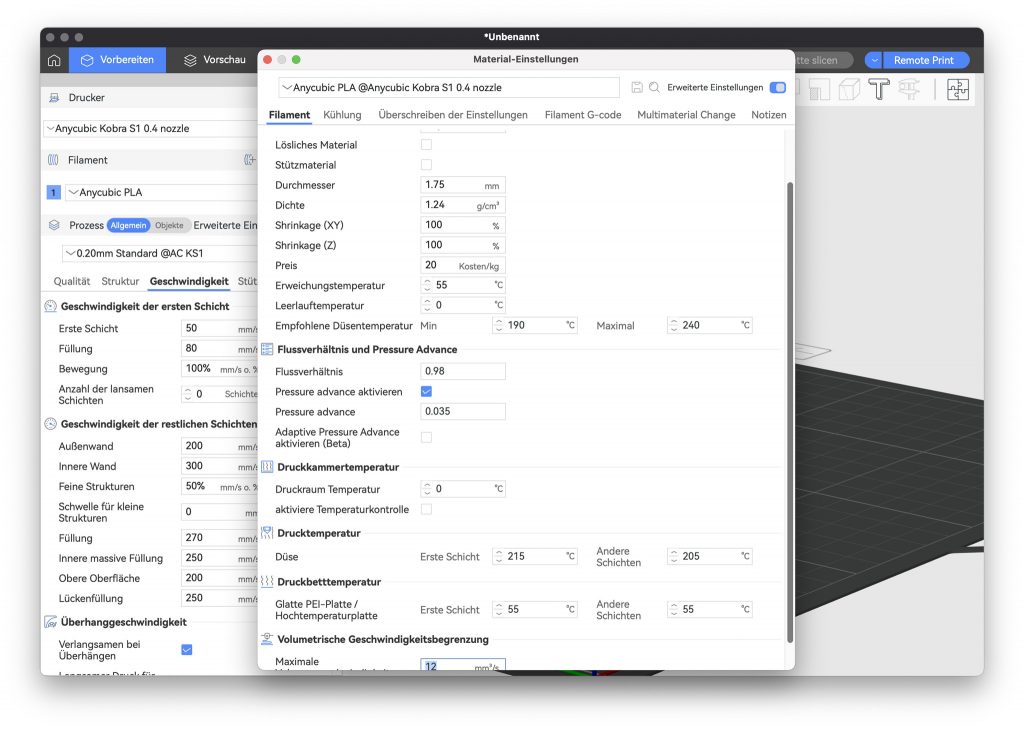Click the Flussverhältnis input field
1024x729 pixels.
(x=463, y=372)
